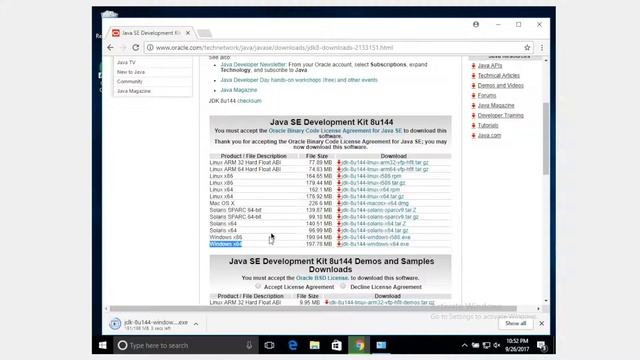Viewport: 640px width, 360px height.
Task: Launch Microsoft Edge from taskbar
Action: pos(292,345)
